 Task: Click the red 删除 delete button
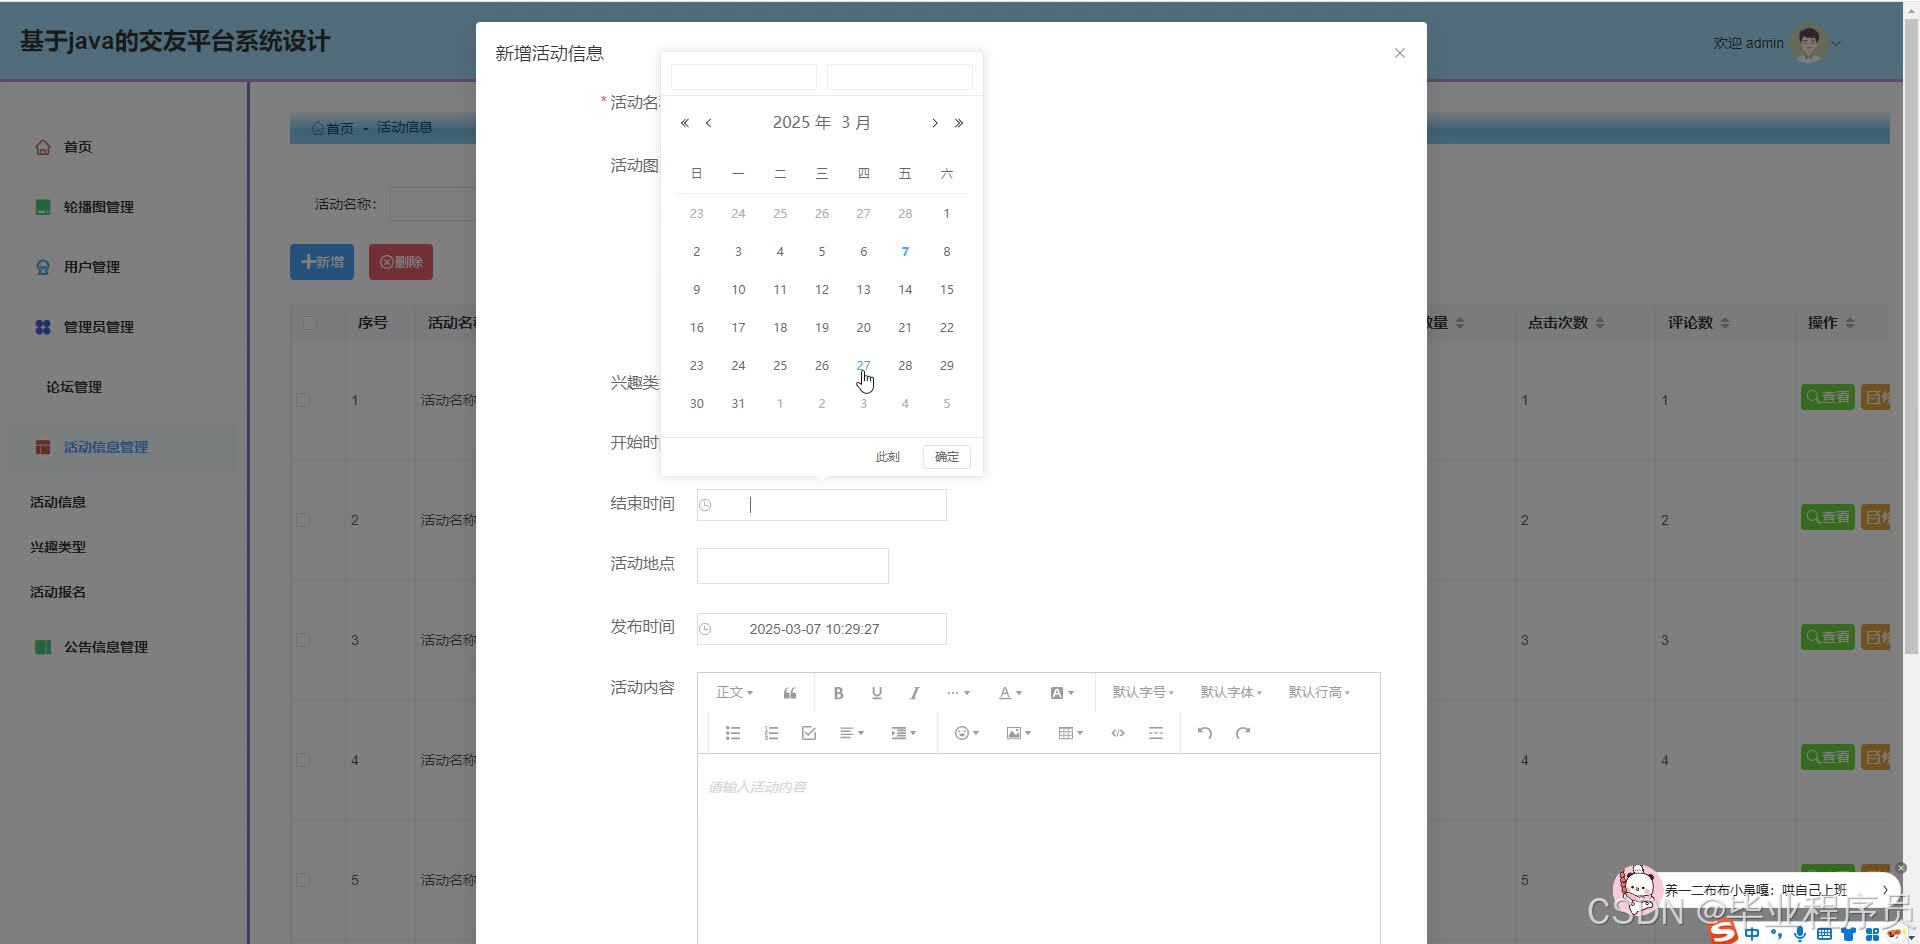coord(400,261)
